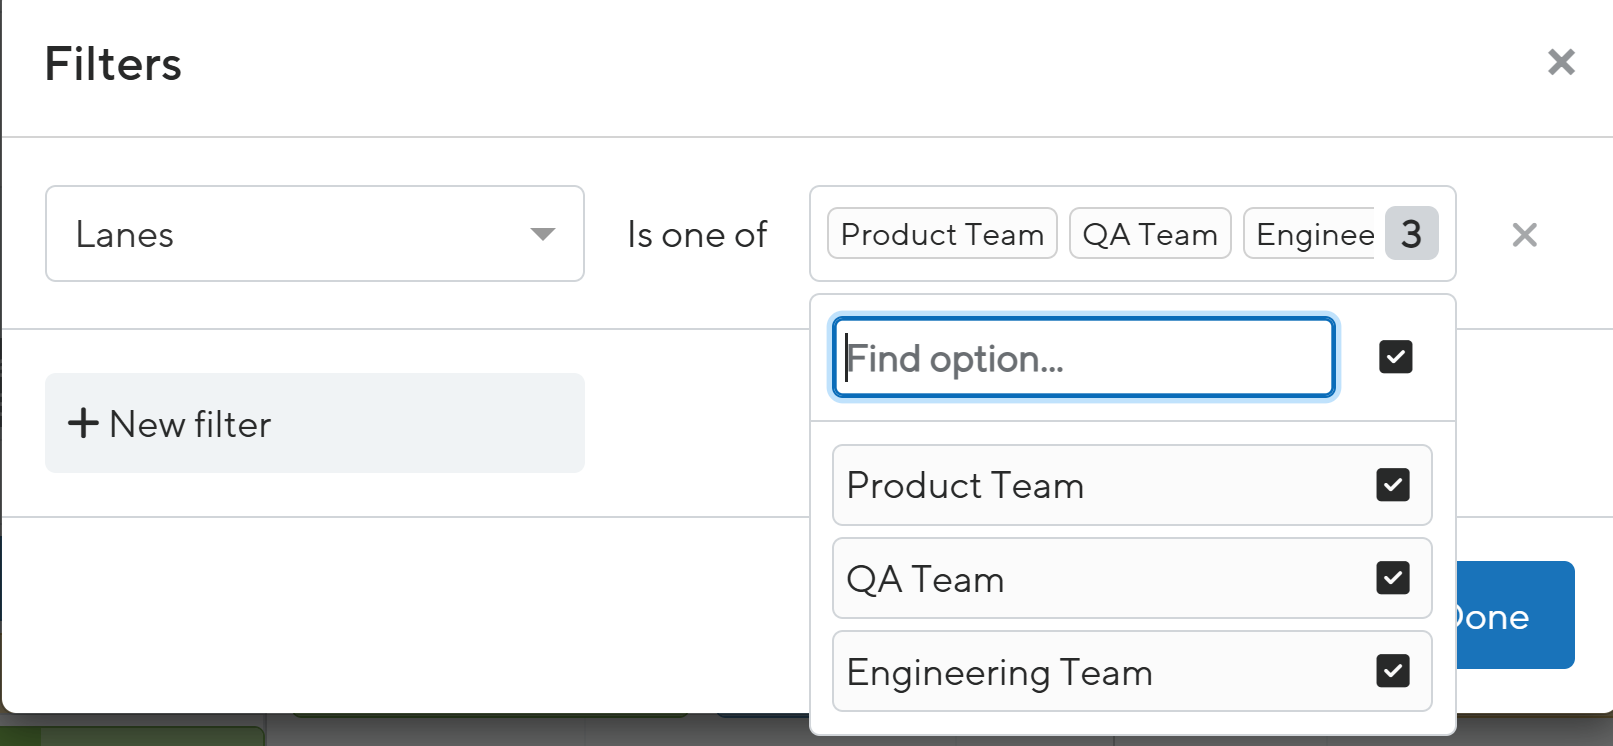1613x746 pixels.
Task: Click the plus icon on New filter
Action: point(83,423)
